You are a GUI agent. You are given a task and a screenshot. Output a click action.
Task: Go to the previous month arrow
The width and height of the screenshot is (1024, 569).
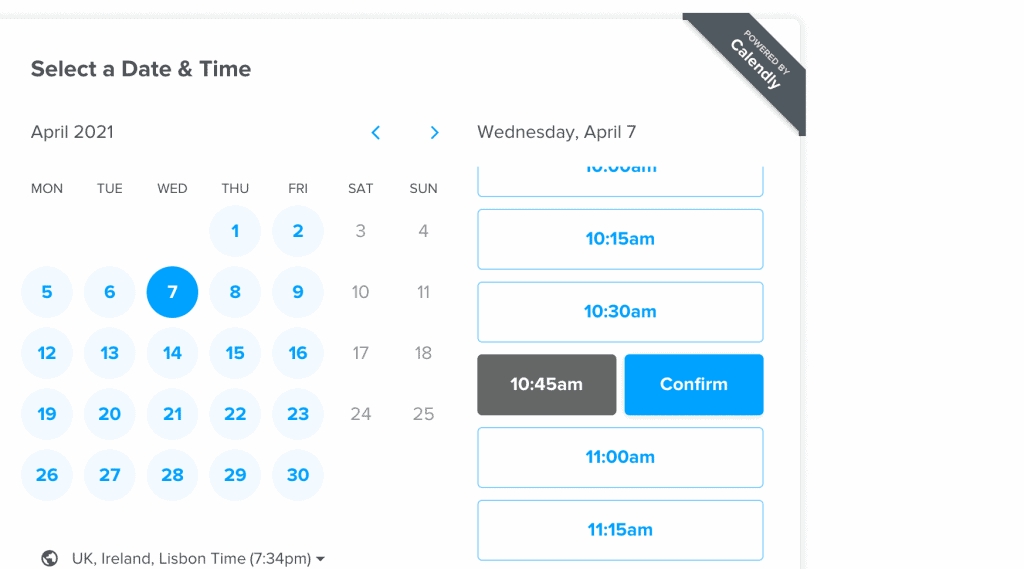[x=376, y=132]
